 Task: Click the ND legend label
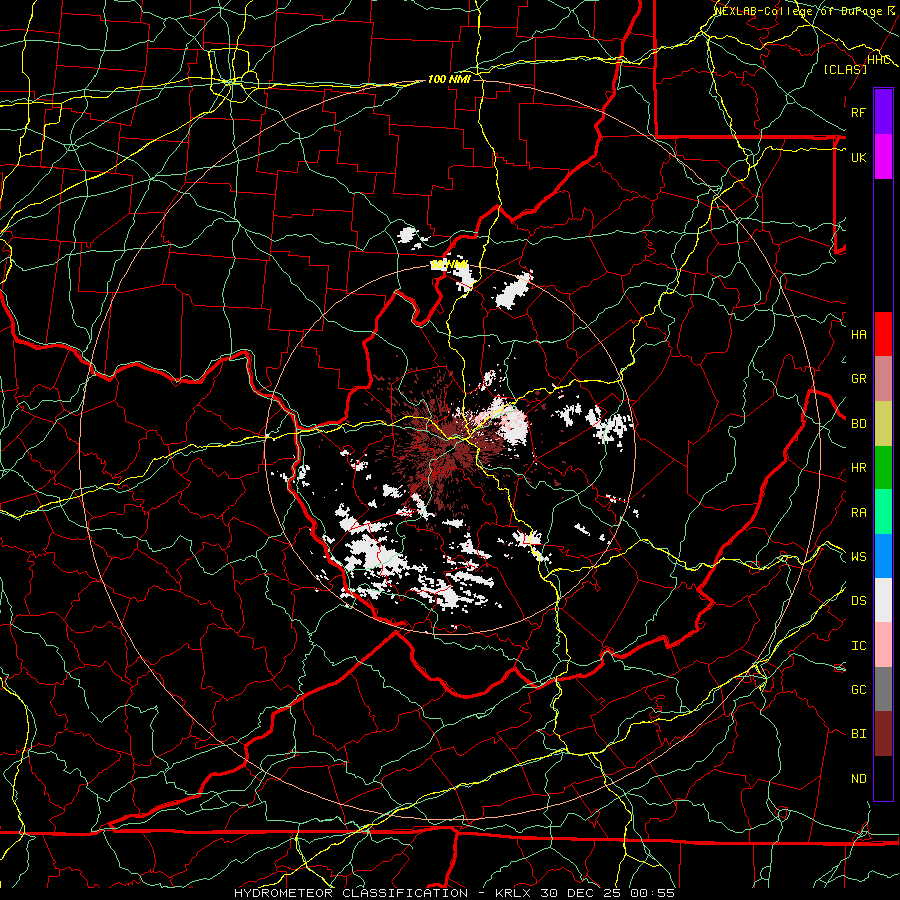(x=858, y=779)
